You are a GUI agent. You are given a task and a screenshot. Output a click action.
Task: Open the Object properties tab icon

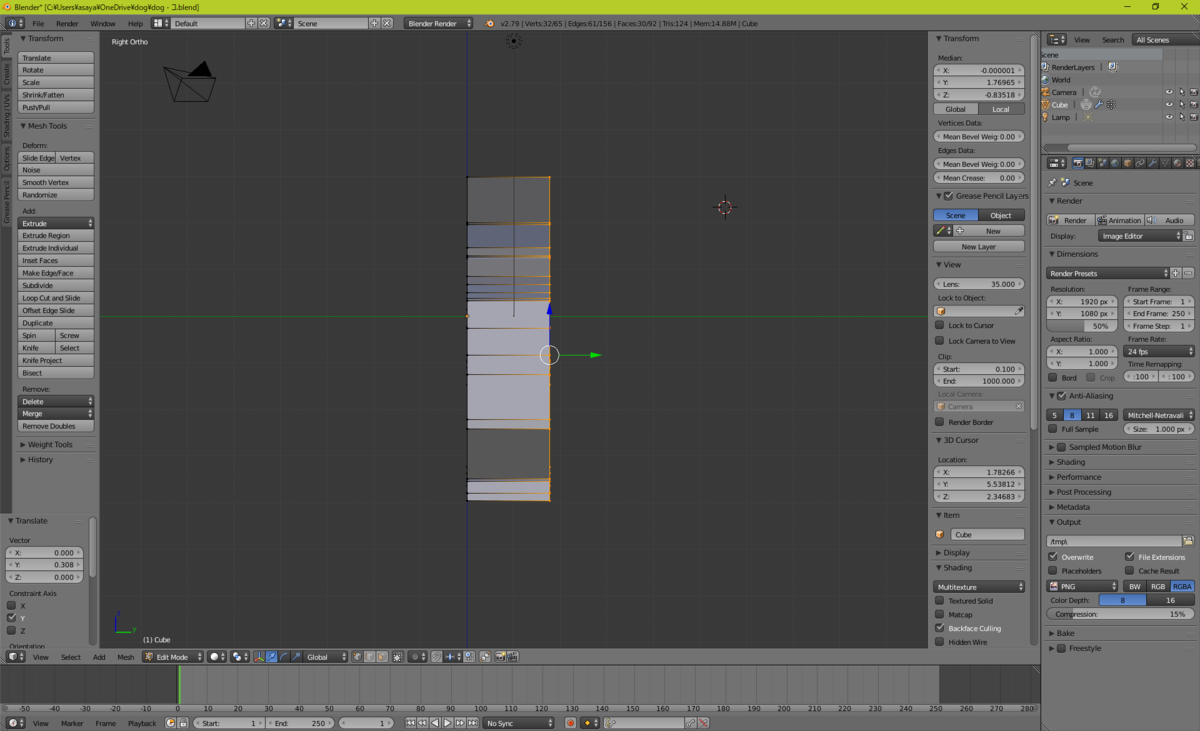[1127, 163]
